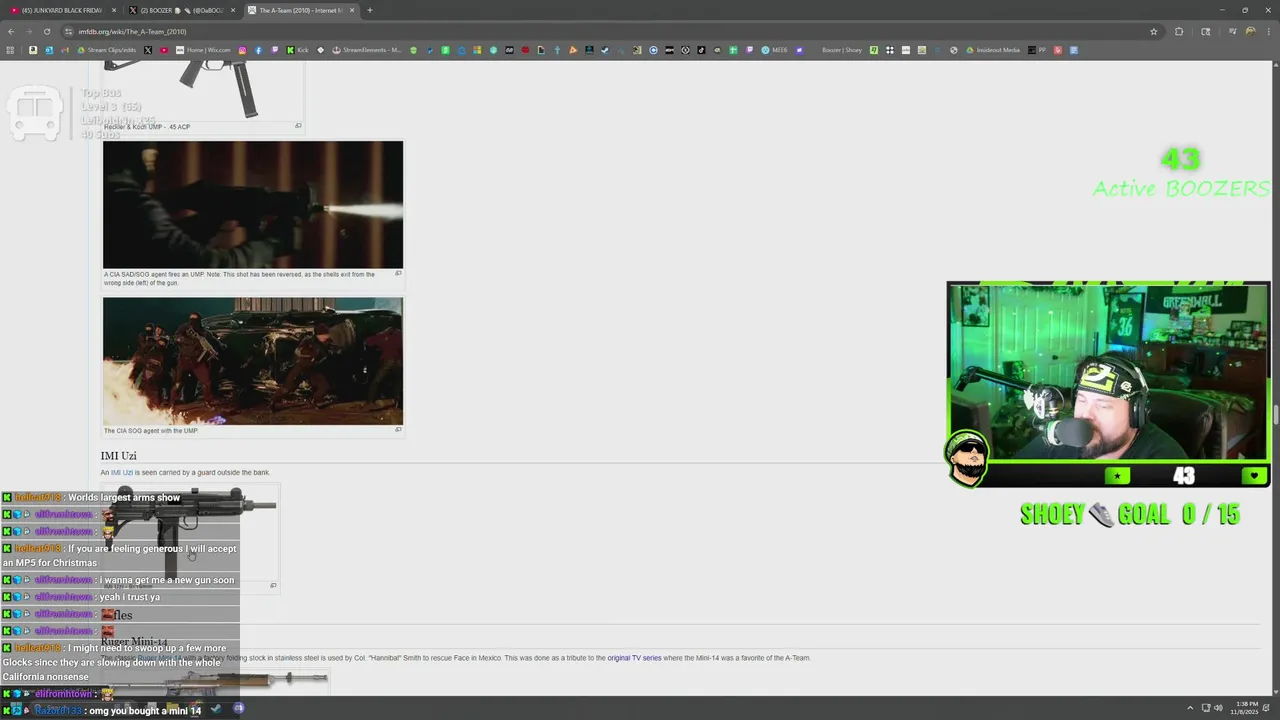Open the Chrome three-dot menu
The image size is (1280, 720).
click(x=1268, y=31)
